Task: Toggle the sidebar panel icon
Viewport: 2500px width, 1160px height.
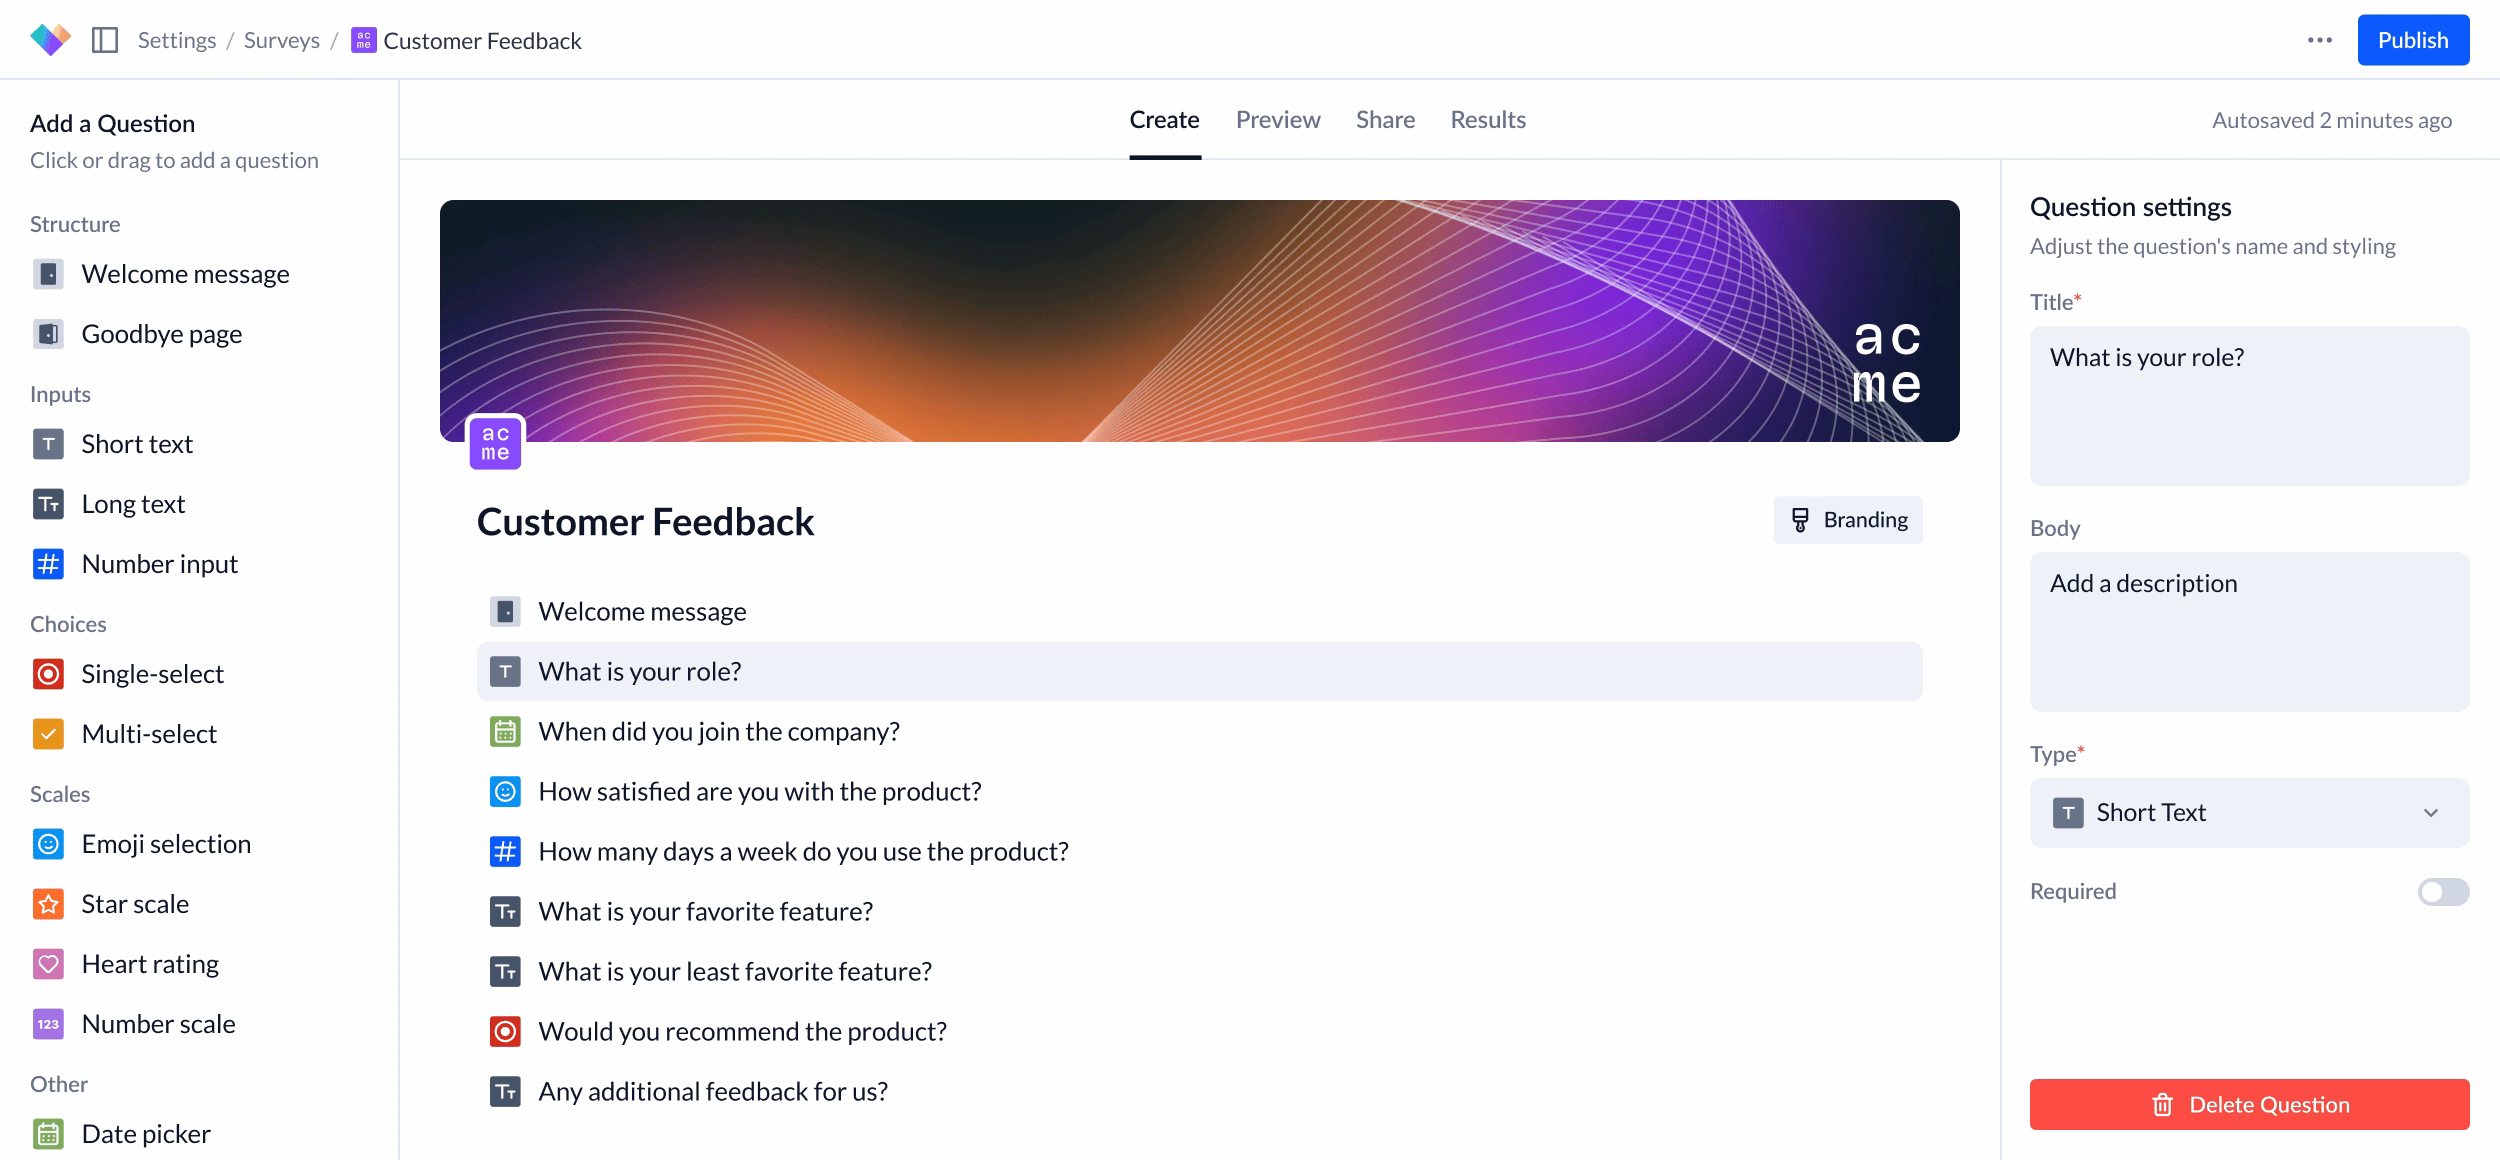Action: click(x=105, y=40)
